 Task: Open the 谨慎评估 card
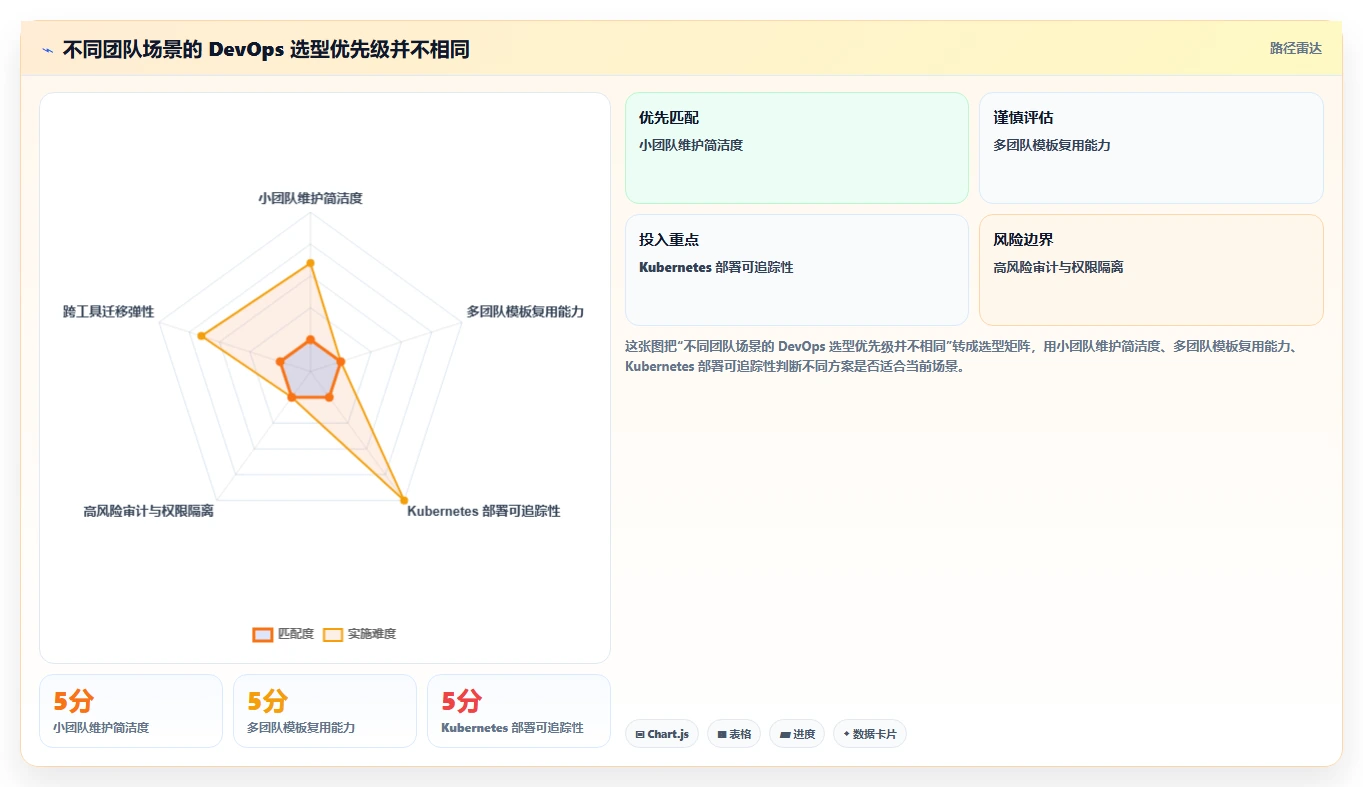tap(1151, 148)
